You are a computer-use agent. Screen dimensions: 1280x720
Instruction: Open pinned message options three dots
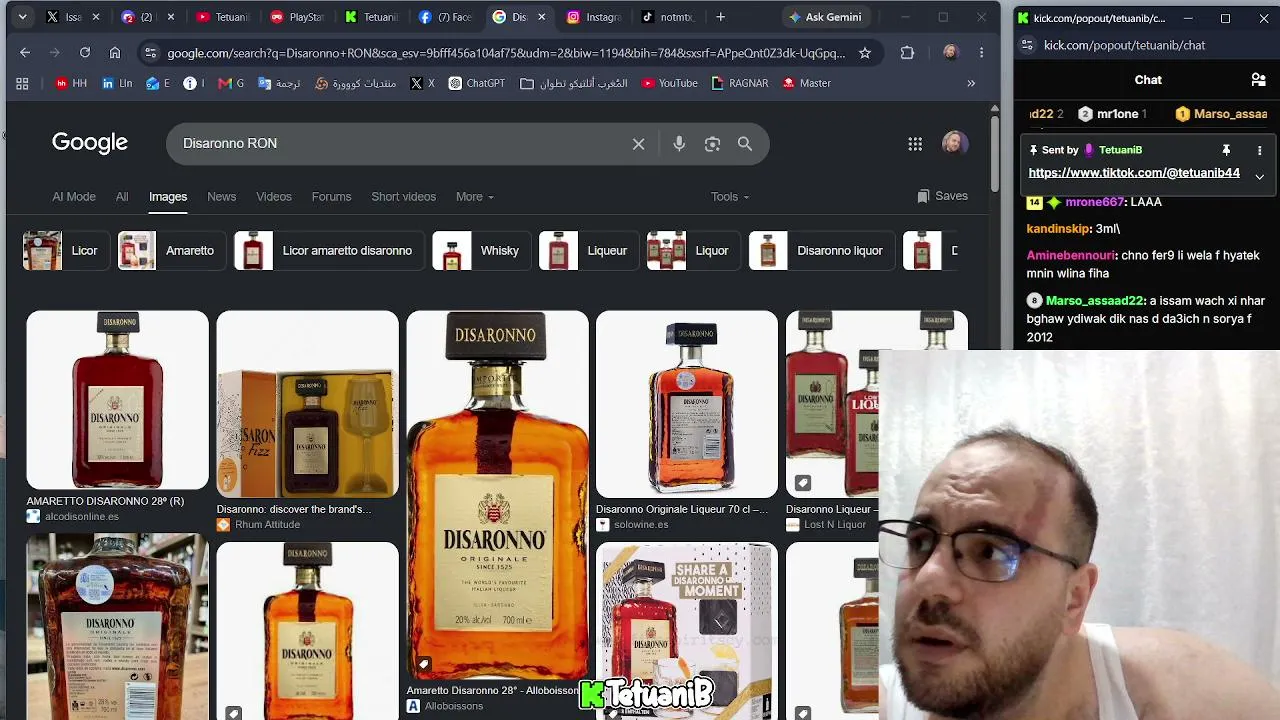click(1259, 150)
